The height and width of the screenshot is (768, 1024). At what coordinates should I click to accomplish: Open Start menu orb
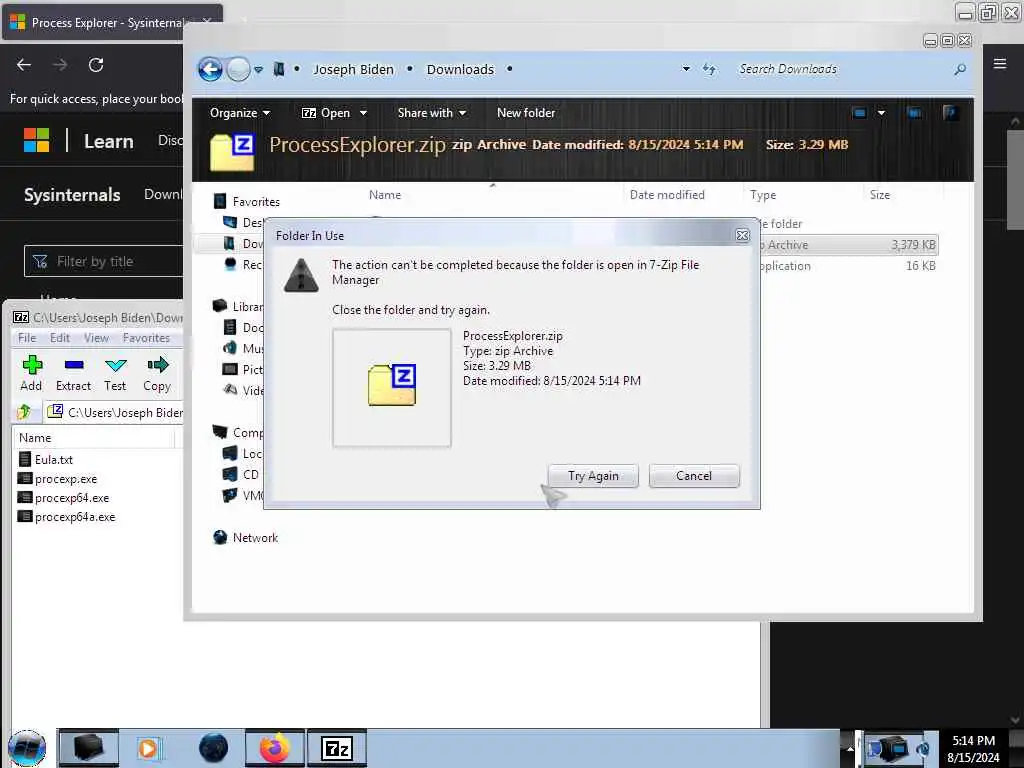pyautogui.click(x=27, y=748)
